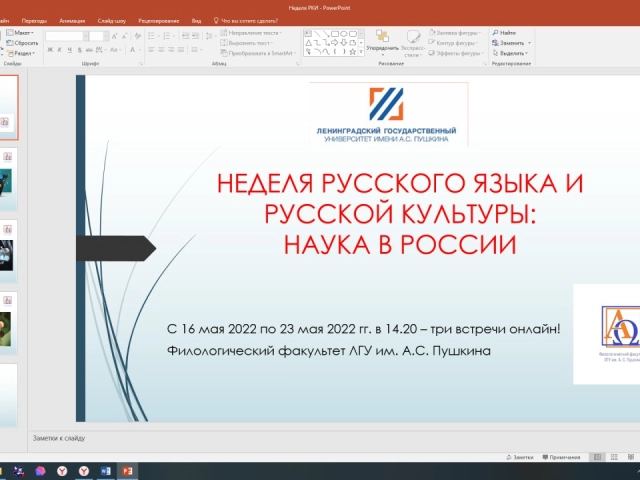Decrease font size with the smaller A icon

tap(124, 36)
